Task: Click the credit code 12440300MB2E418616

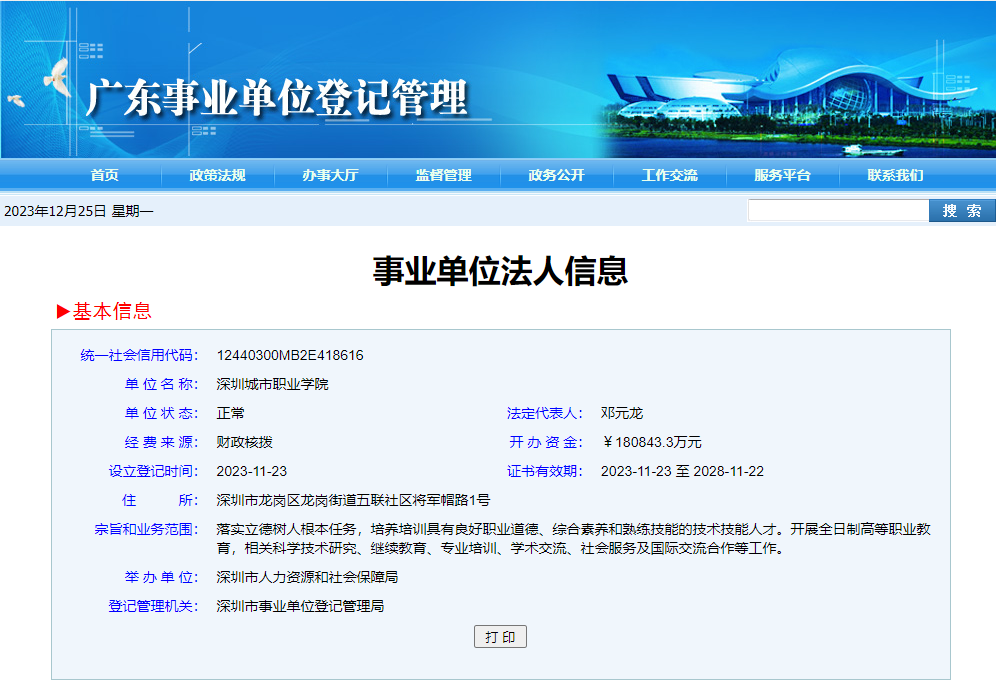Action: (290, 355)
